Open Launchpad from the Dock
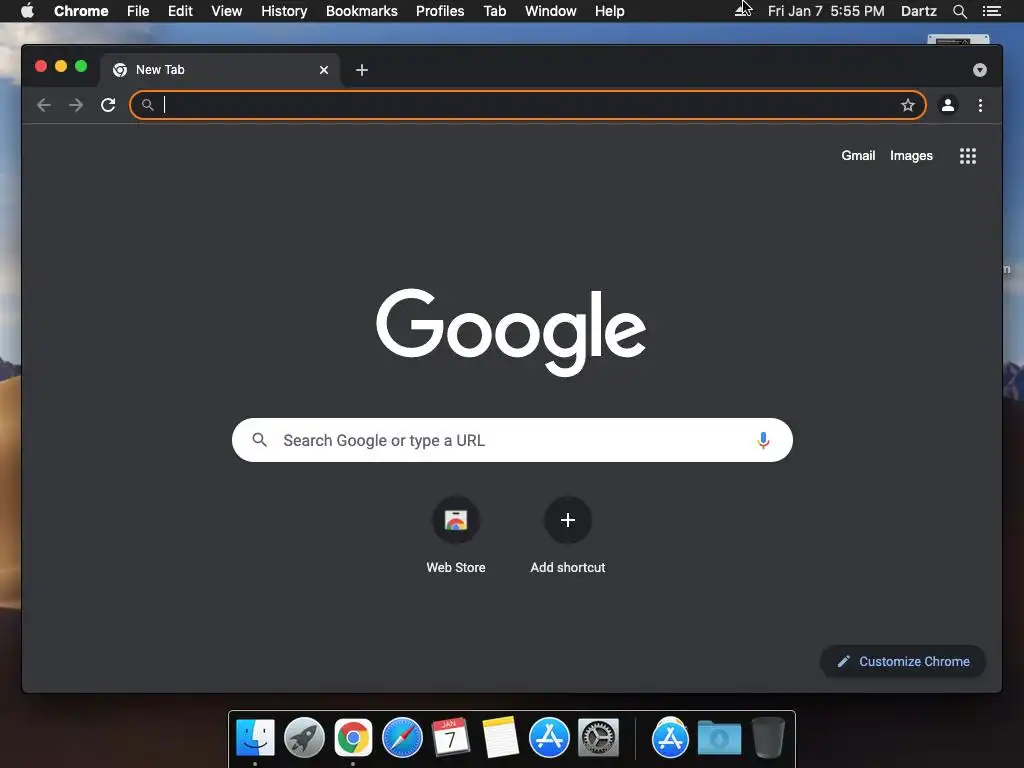The image size is (1024, 768). click(x=304, y=739)
